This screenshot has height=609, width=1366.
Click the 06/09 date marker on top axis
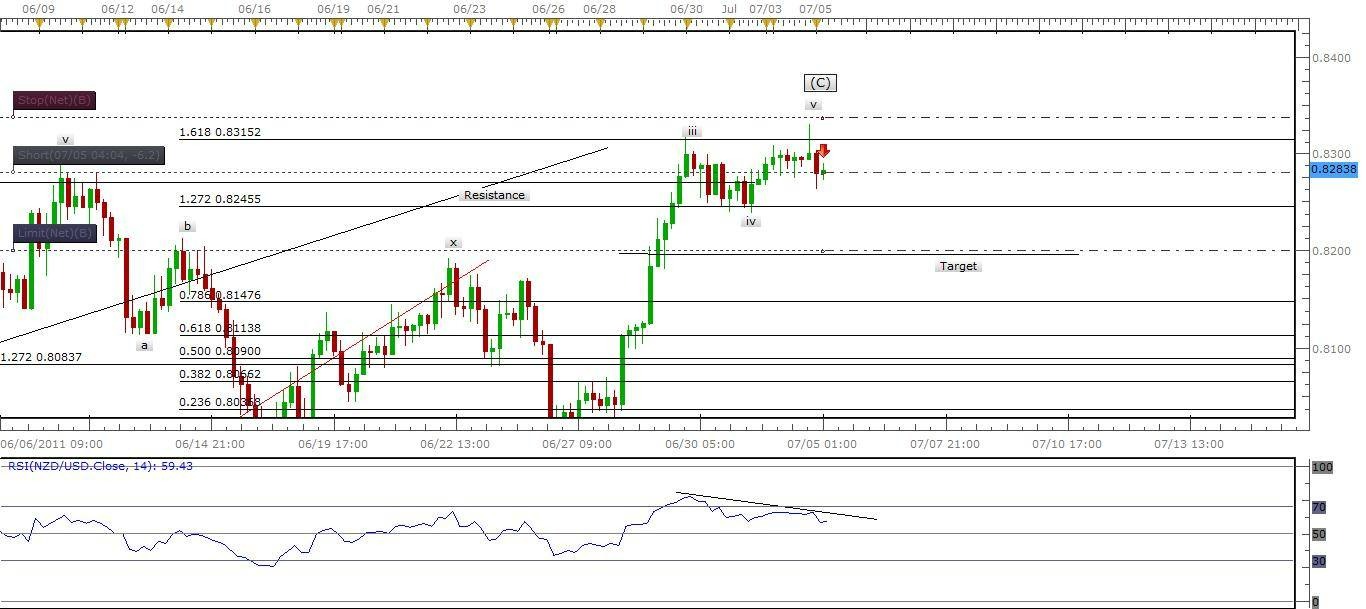tap(39, 8)
